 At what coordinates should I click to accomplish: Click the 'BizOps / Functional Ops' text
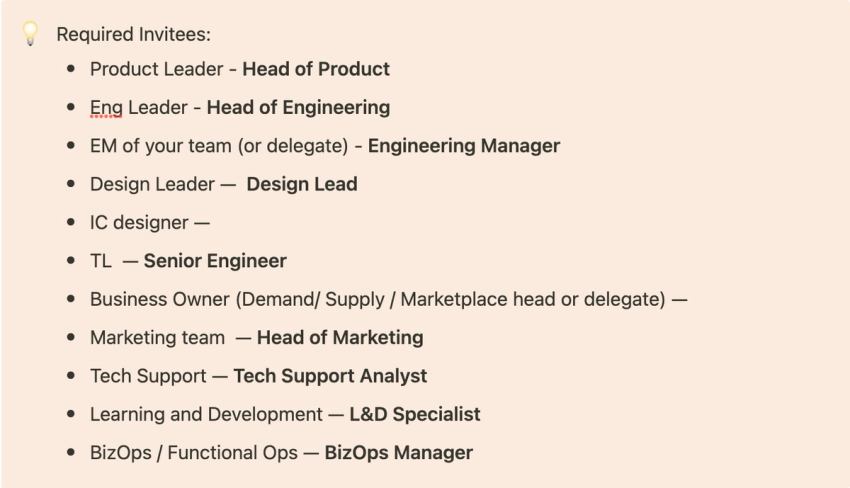(194, 453)
